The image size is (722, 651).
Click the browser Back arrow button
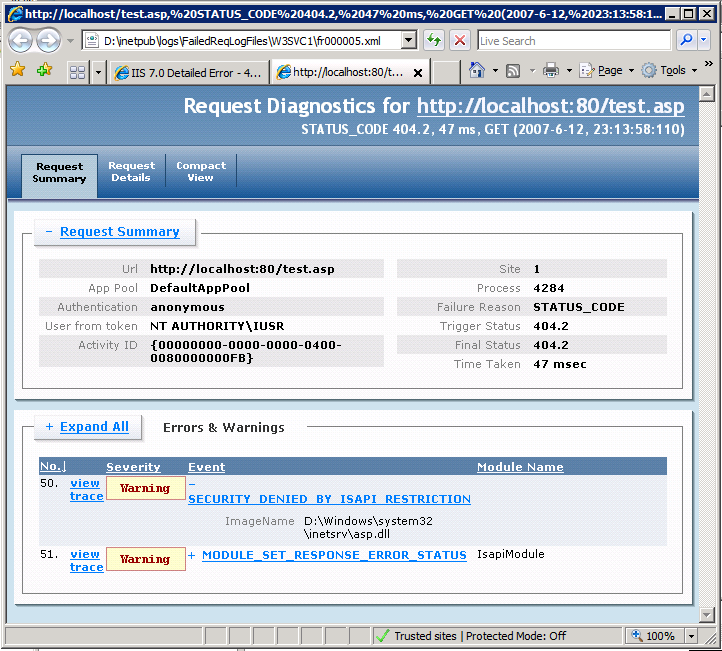click(21, 41)
